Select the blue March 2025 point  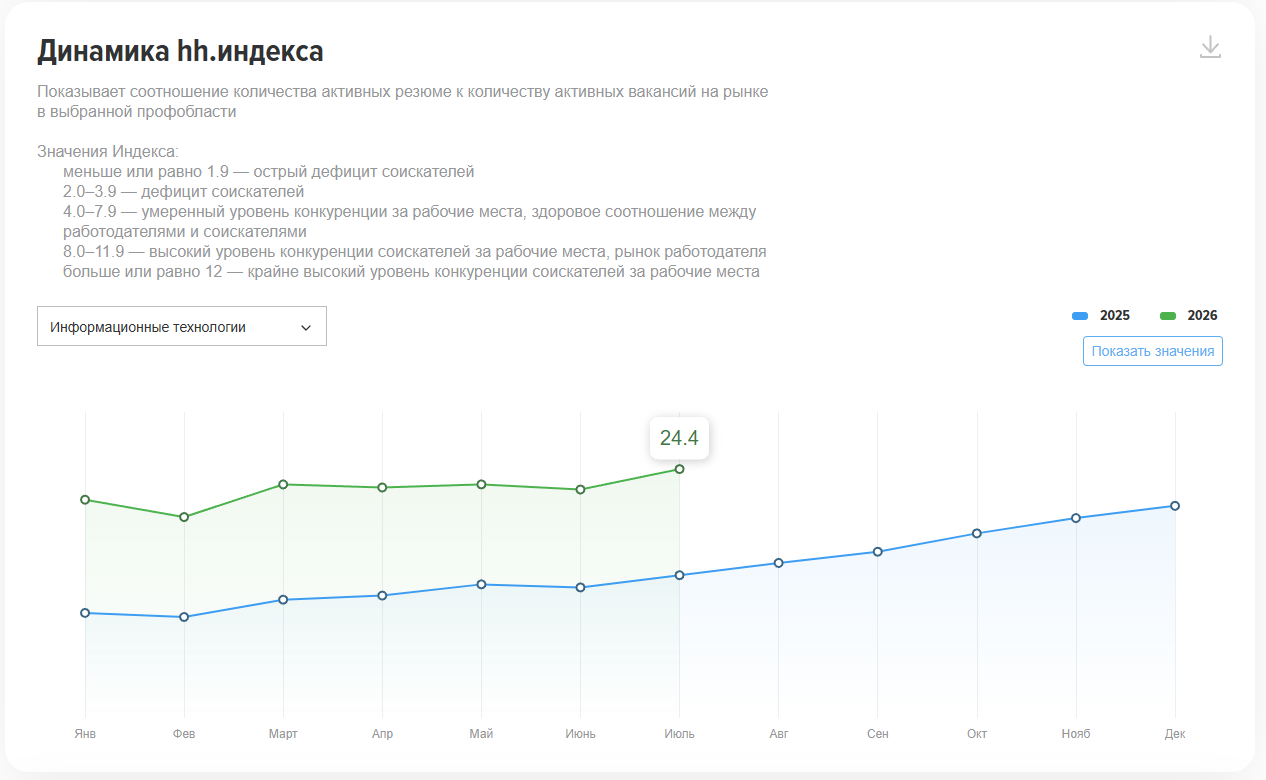tap(283, 600)
